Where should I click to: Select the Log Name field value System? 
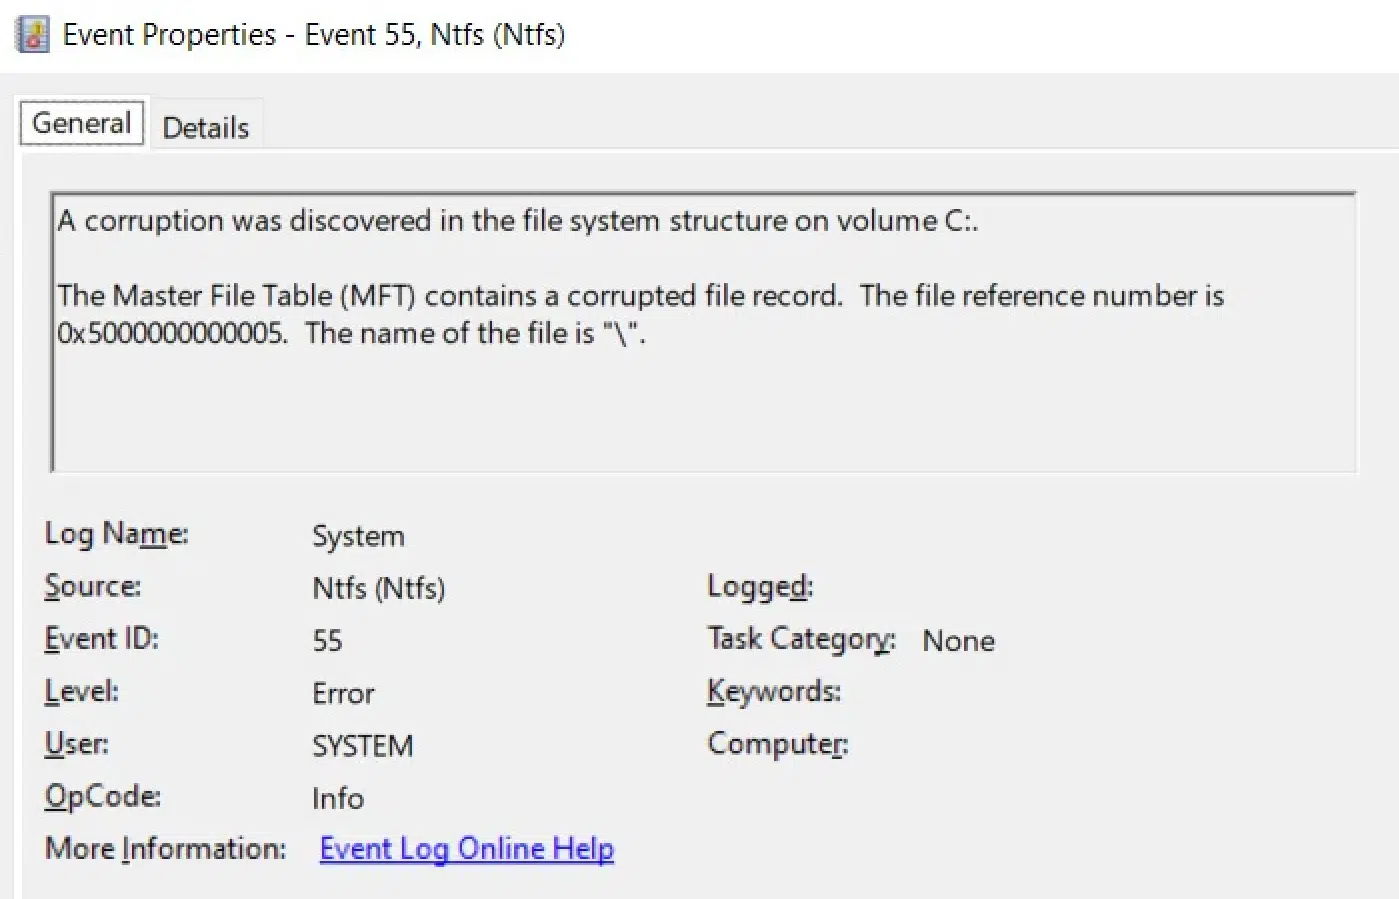358,535
